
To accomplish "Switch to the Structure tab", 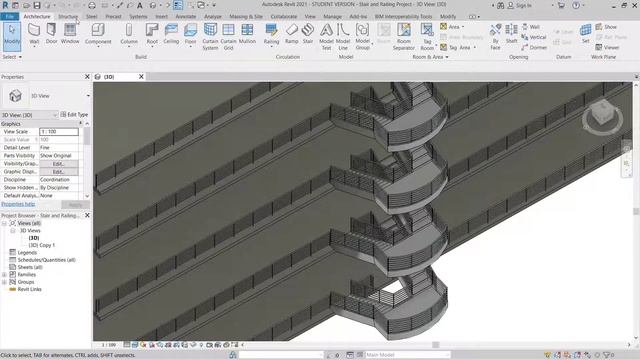I will tap(68, 16).
